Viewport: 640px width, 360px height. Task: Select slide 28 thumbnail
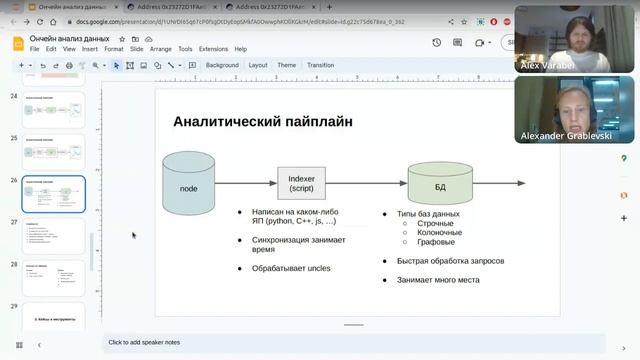tap(53, 278)
